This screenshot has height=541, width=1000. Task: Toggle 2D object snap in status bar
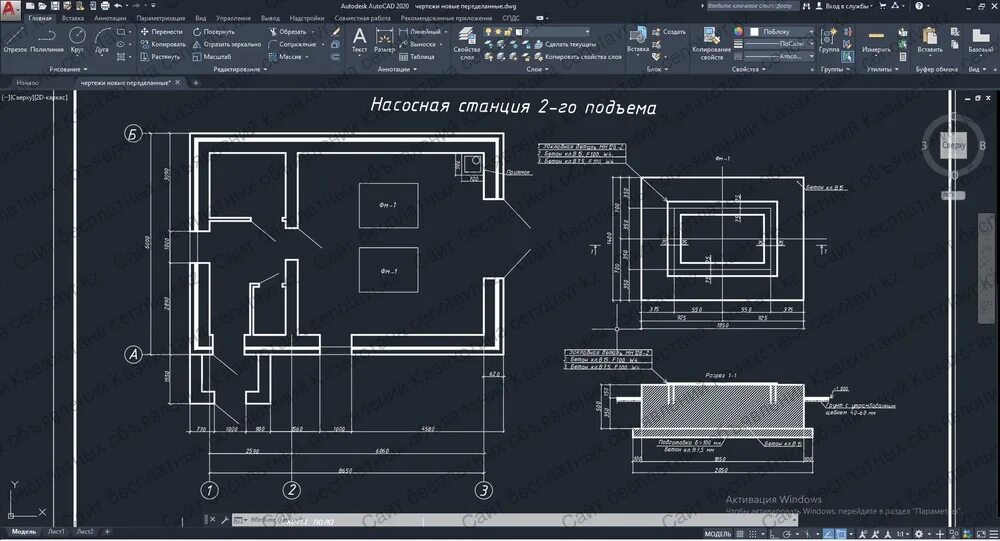tap(841, 534)
